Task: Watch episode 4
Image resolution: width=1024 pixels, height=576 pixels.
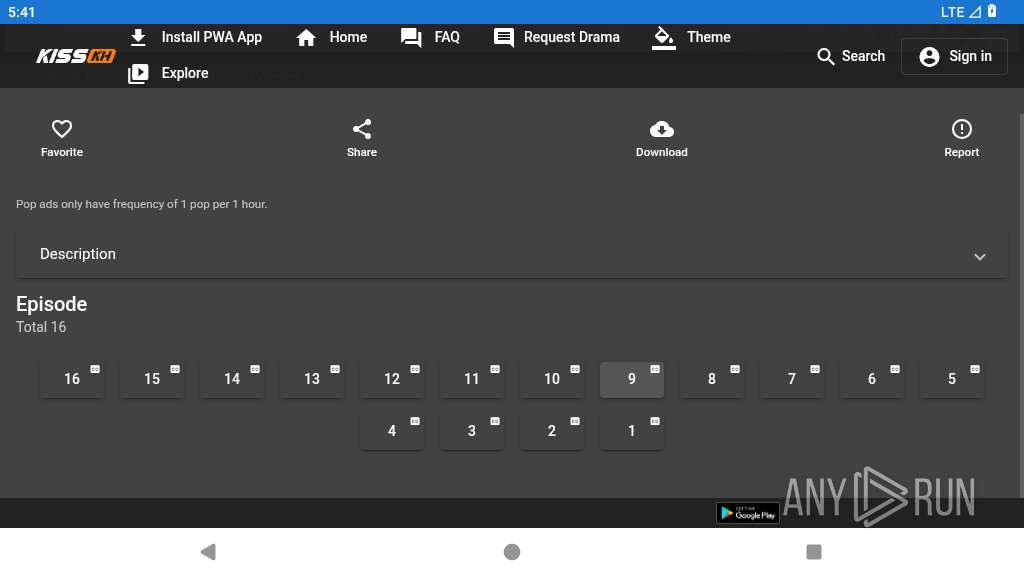Action: pyautogui.click(x=392, y=431)
